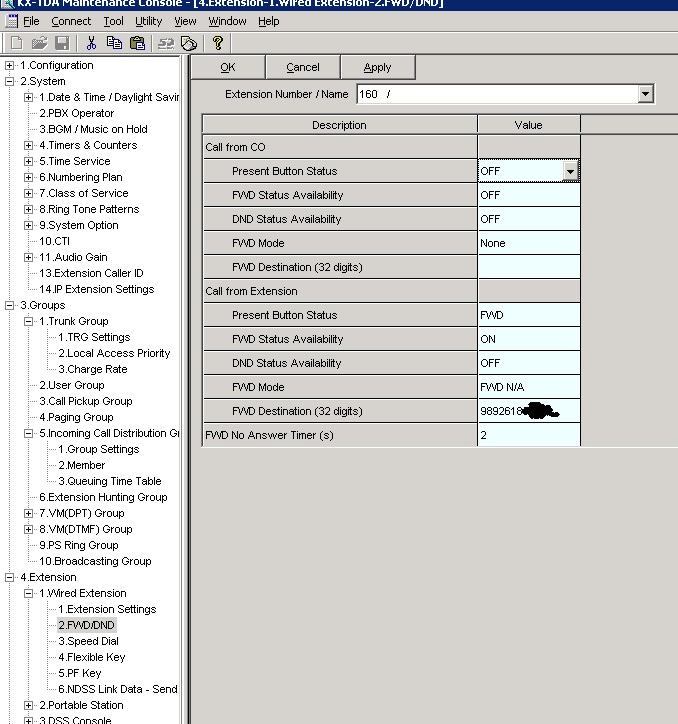Click Extension Present Button Status value FWD

pyautogui.click(x=529, y=315)
